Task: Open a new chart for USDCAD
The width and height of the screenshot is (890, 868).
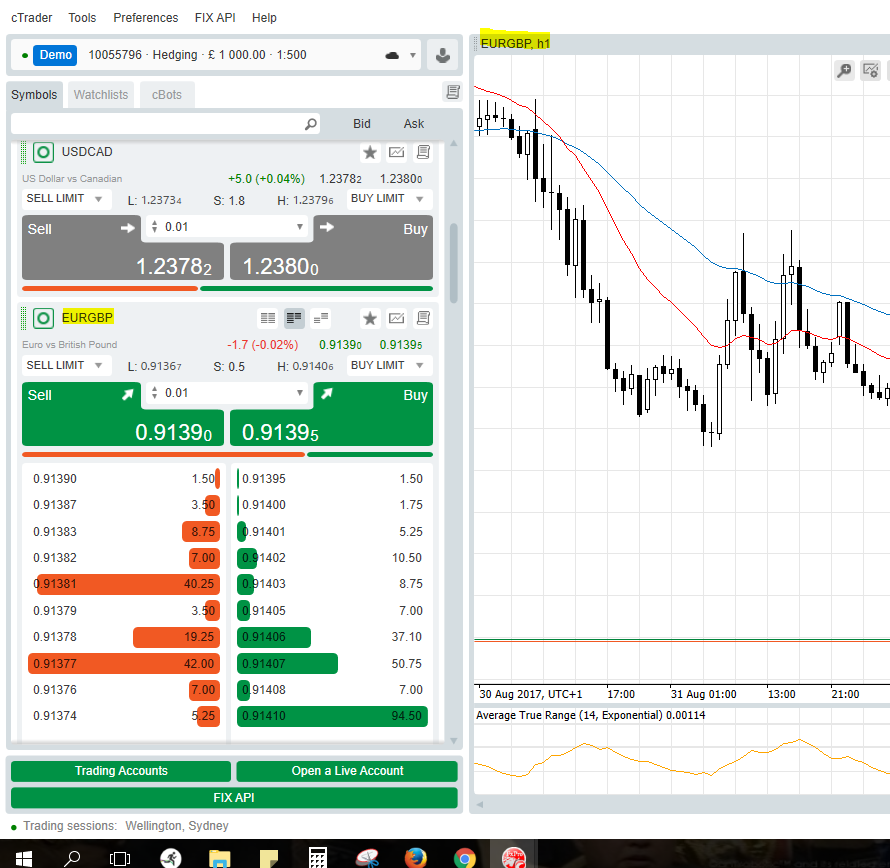Action: click(397, 152)
